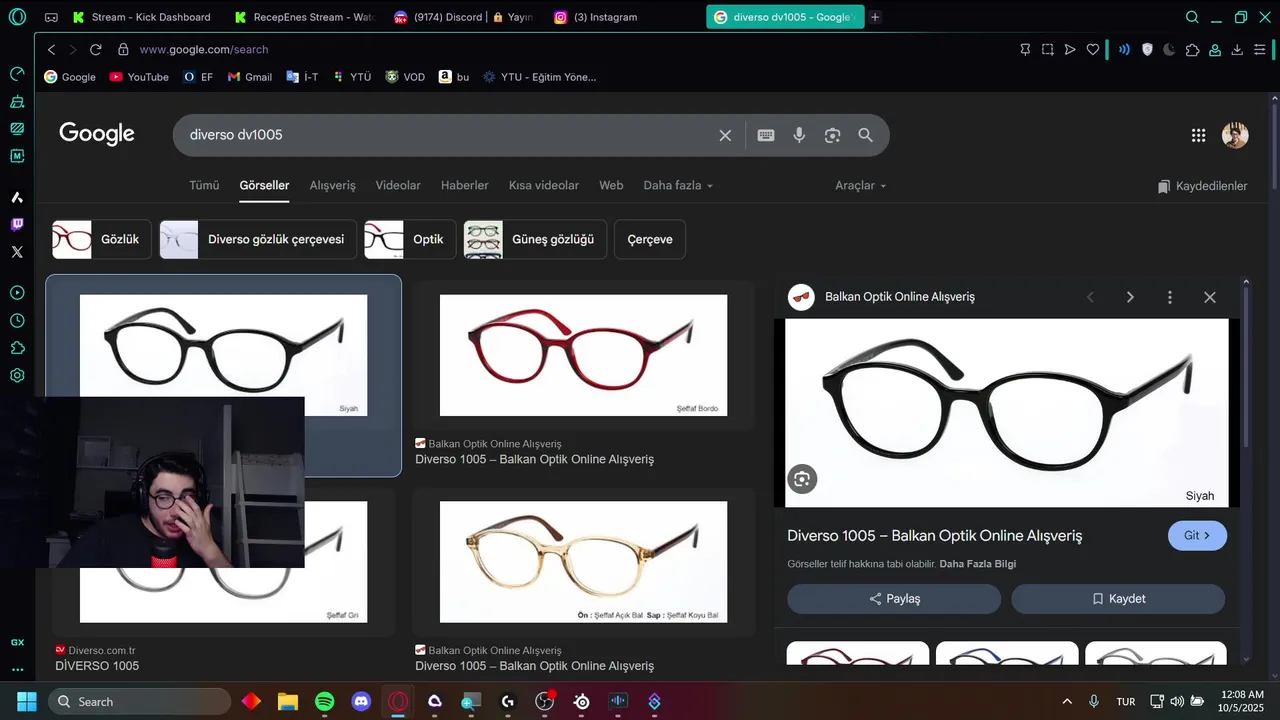Open the extensions puzzle icon in toolbar

point(1192,49)
